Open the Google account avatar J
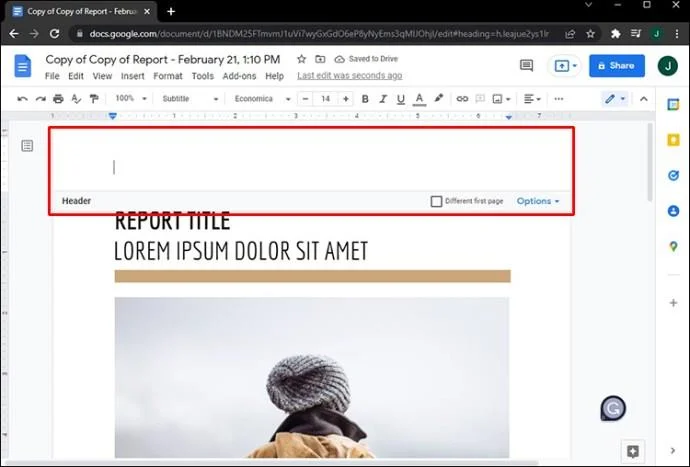Image resolution: width=690 pixels, height=467 pixels. [668, 66]
